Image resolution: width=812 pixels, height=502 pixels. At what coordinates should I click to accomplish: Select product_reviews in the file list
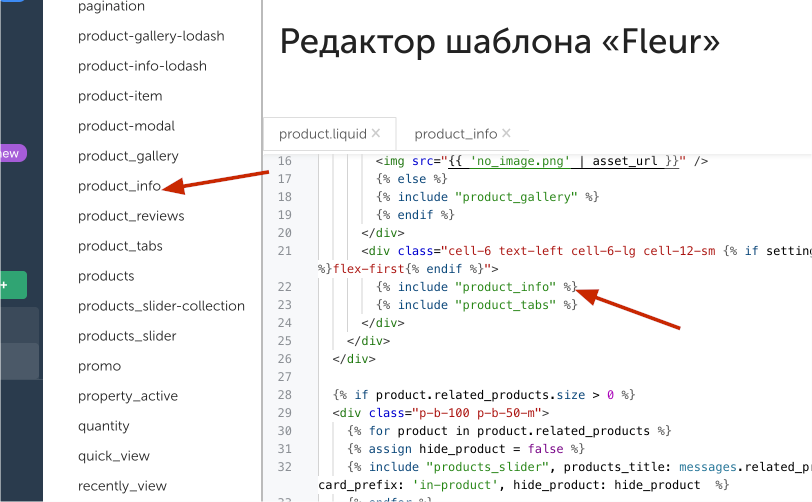coord(131,216)
